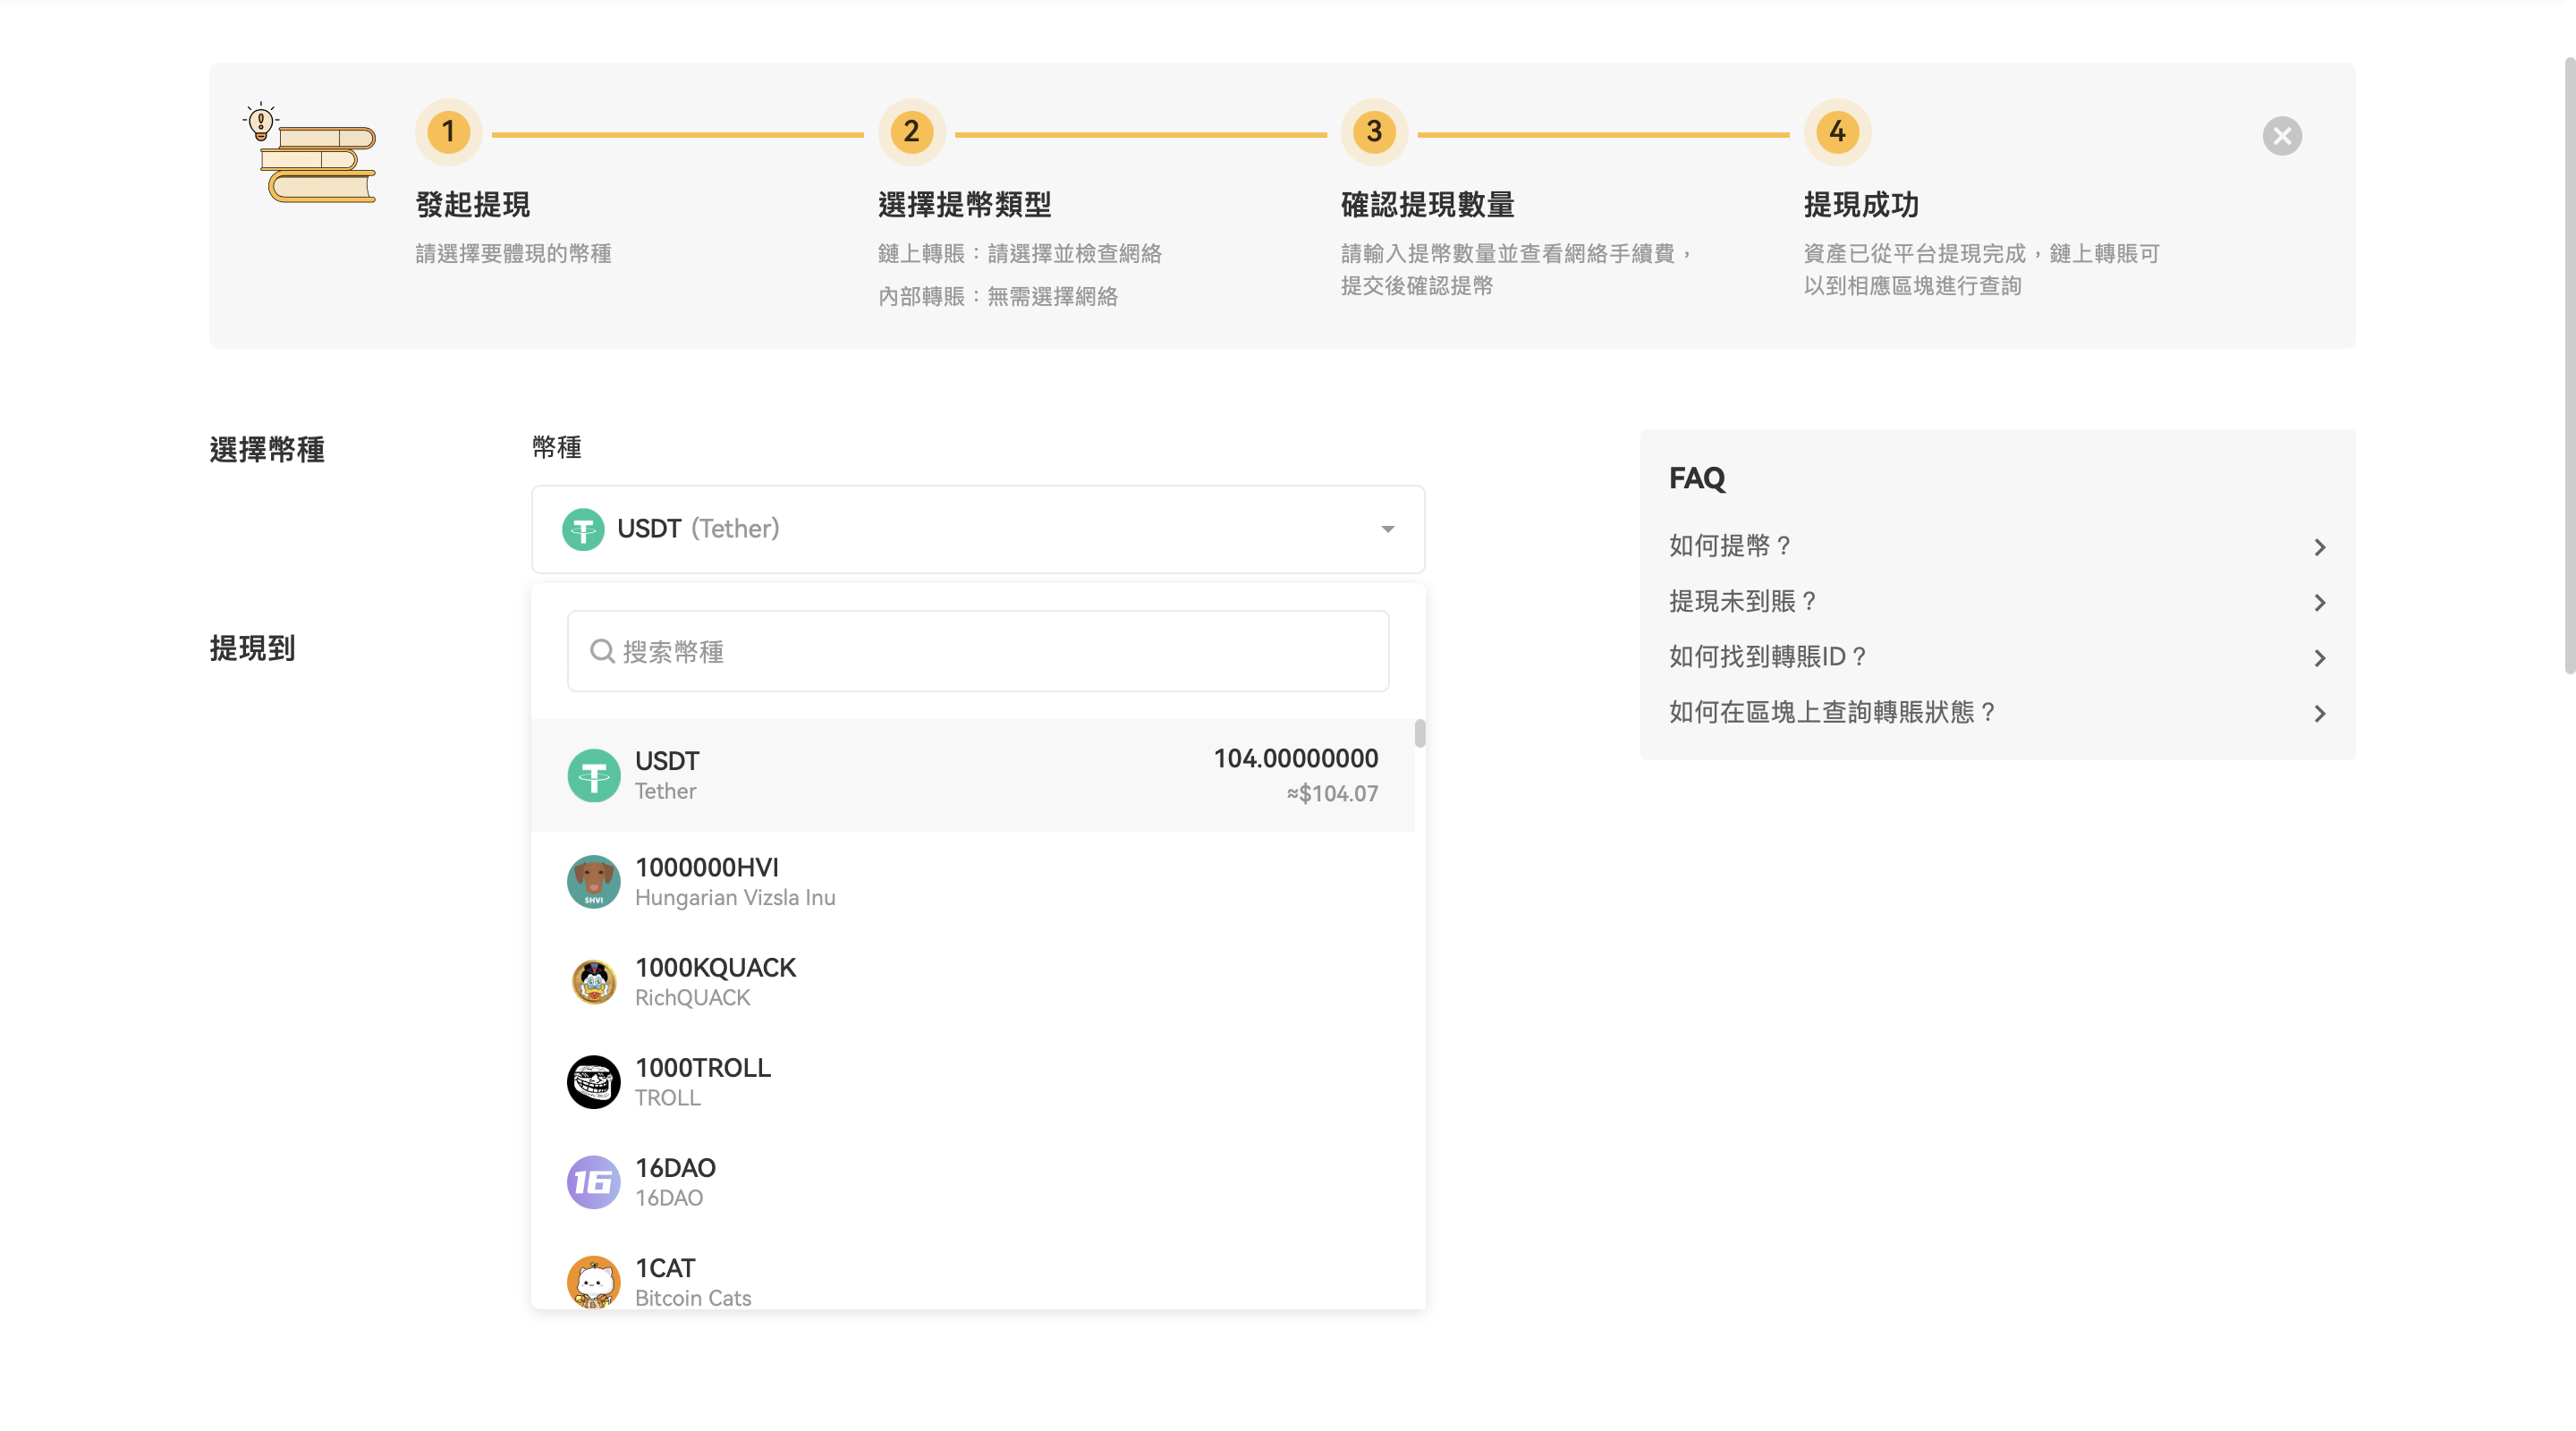Click the 提現成功 step heading
2576x1431 pixels.
click(1861, 205)
